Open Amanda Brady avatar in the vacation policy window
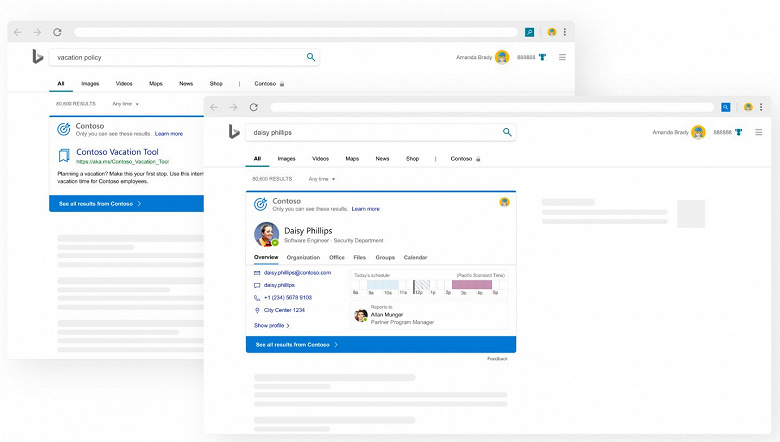The height and width of the screenshot is (442, 780). 502,57
